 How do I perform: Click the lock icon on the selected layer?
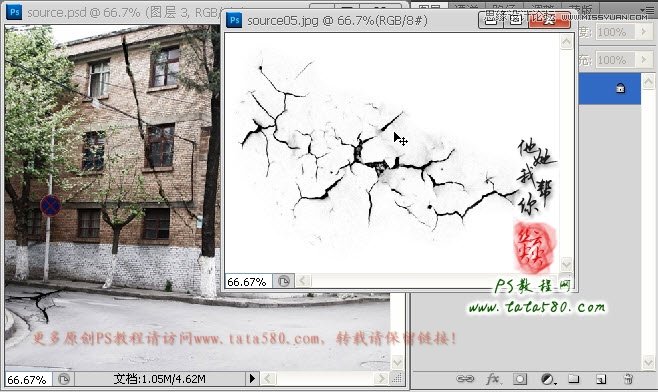click(620, 88)
